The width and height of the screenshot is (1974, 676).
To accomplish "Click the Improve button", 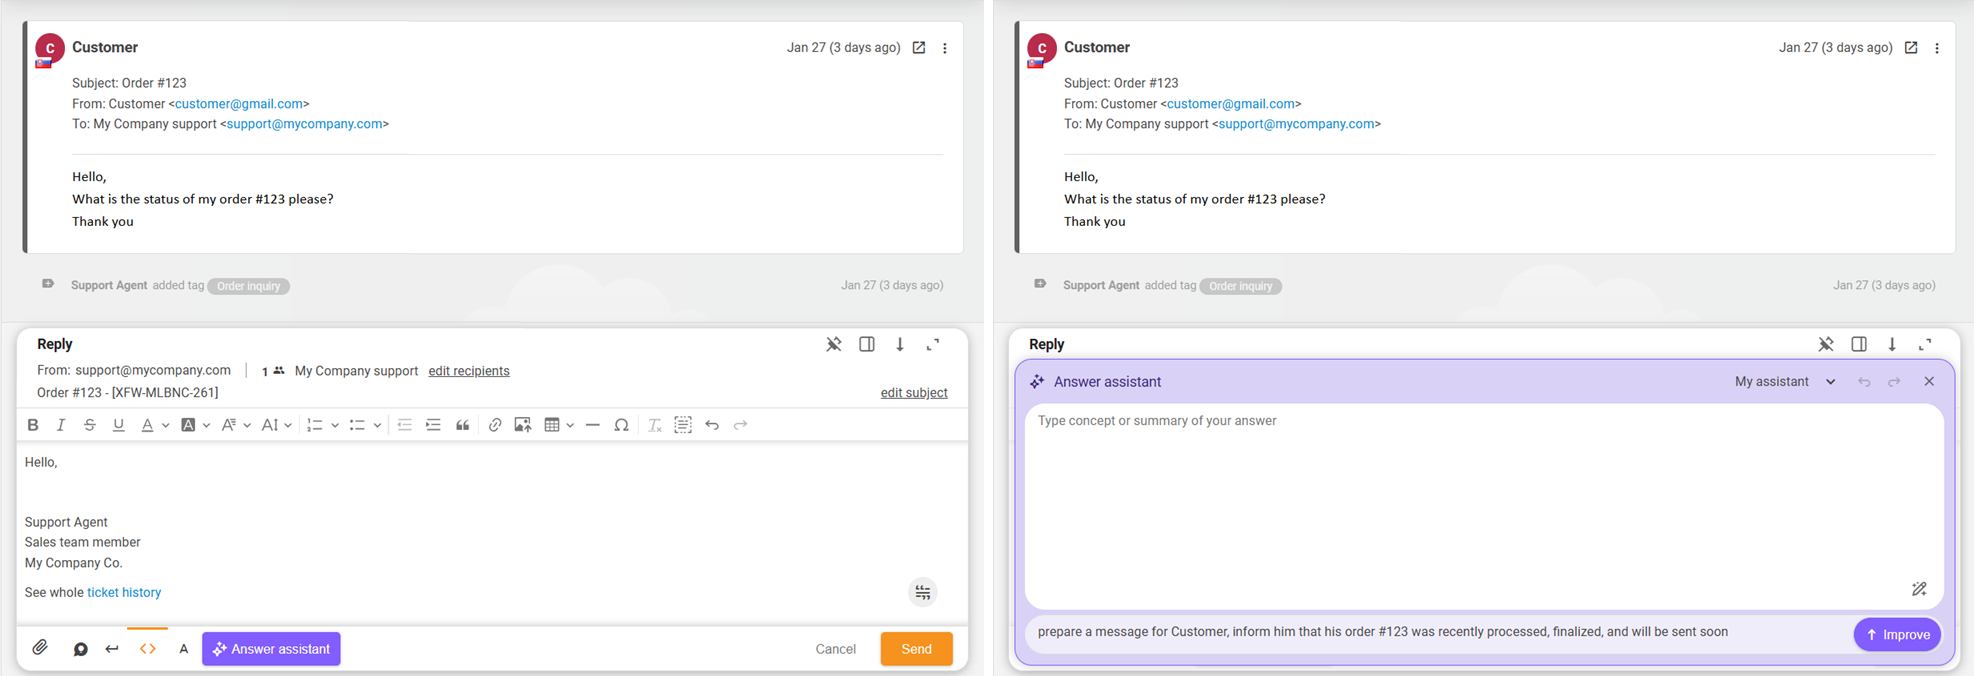I will coord(1896,634).
